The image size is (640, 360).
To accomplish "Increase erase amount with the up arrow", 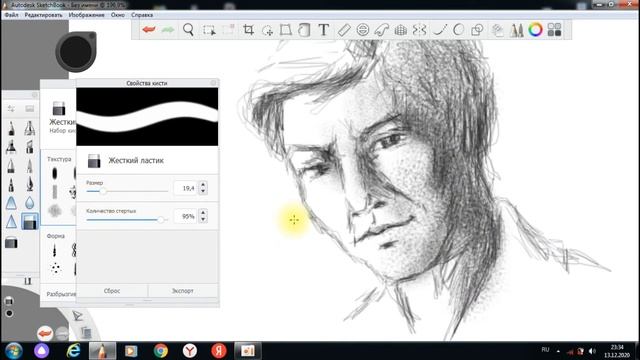I will (203, 213).
